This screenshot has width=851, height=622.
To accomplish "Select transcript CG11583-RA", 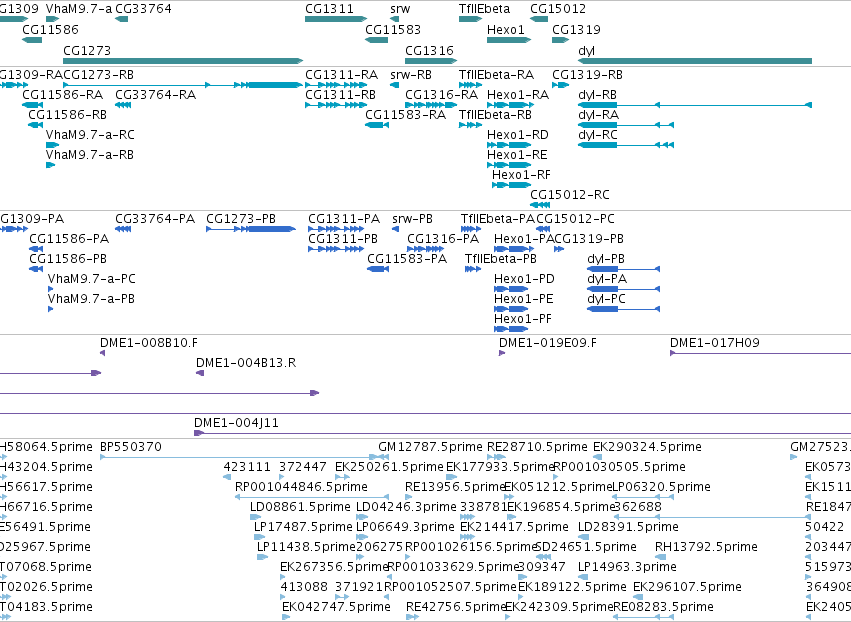I will pyautogui.click(x=405, y=115).
